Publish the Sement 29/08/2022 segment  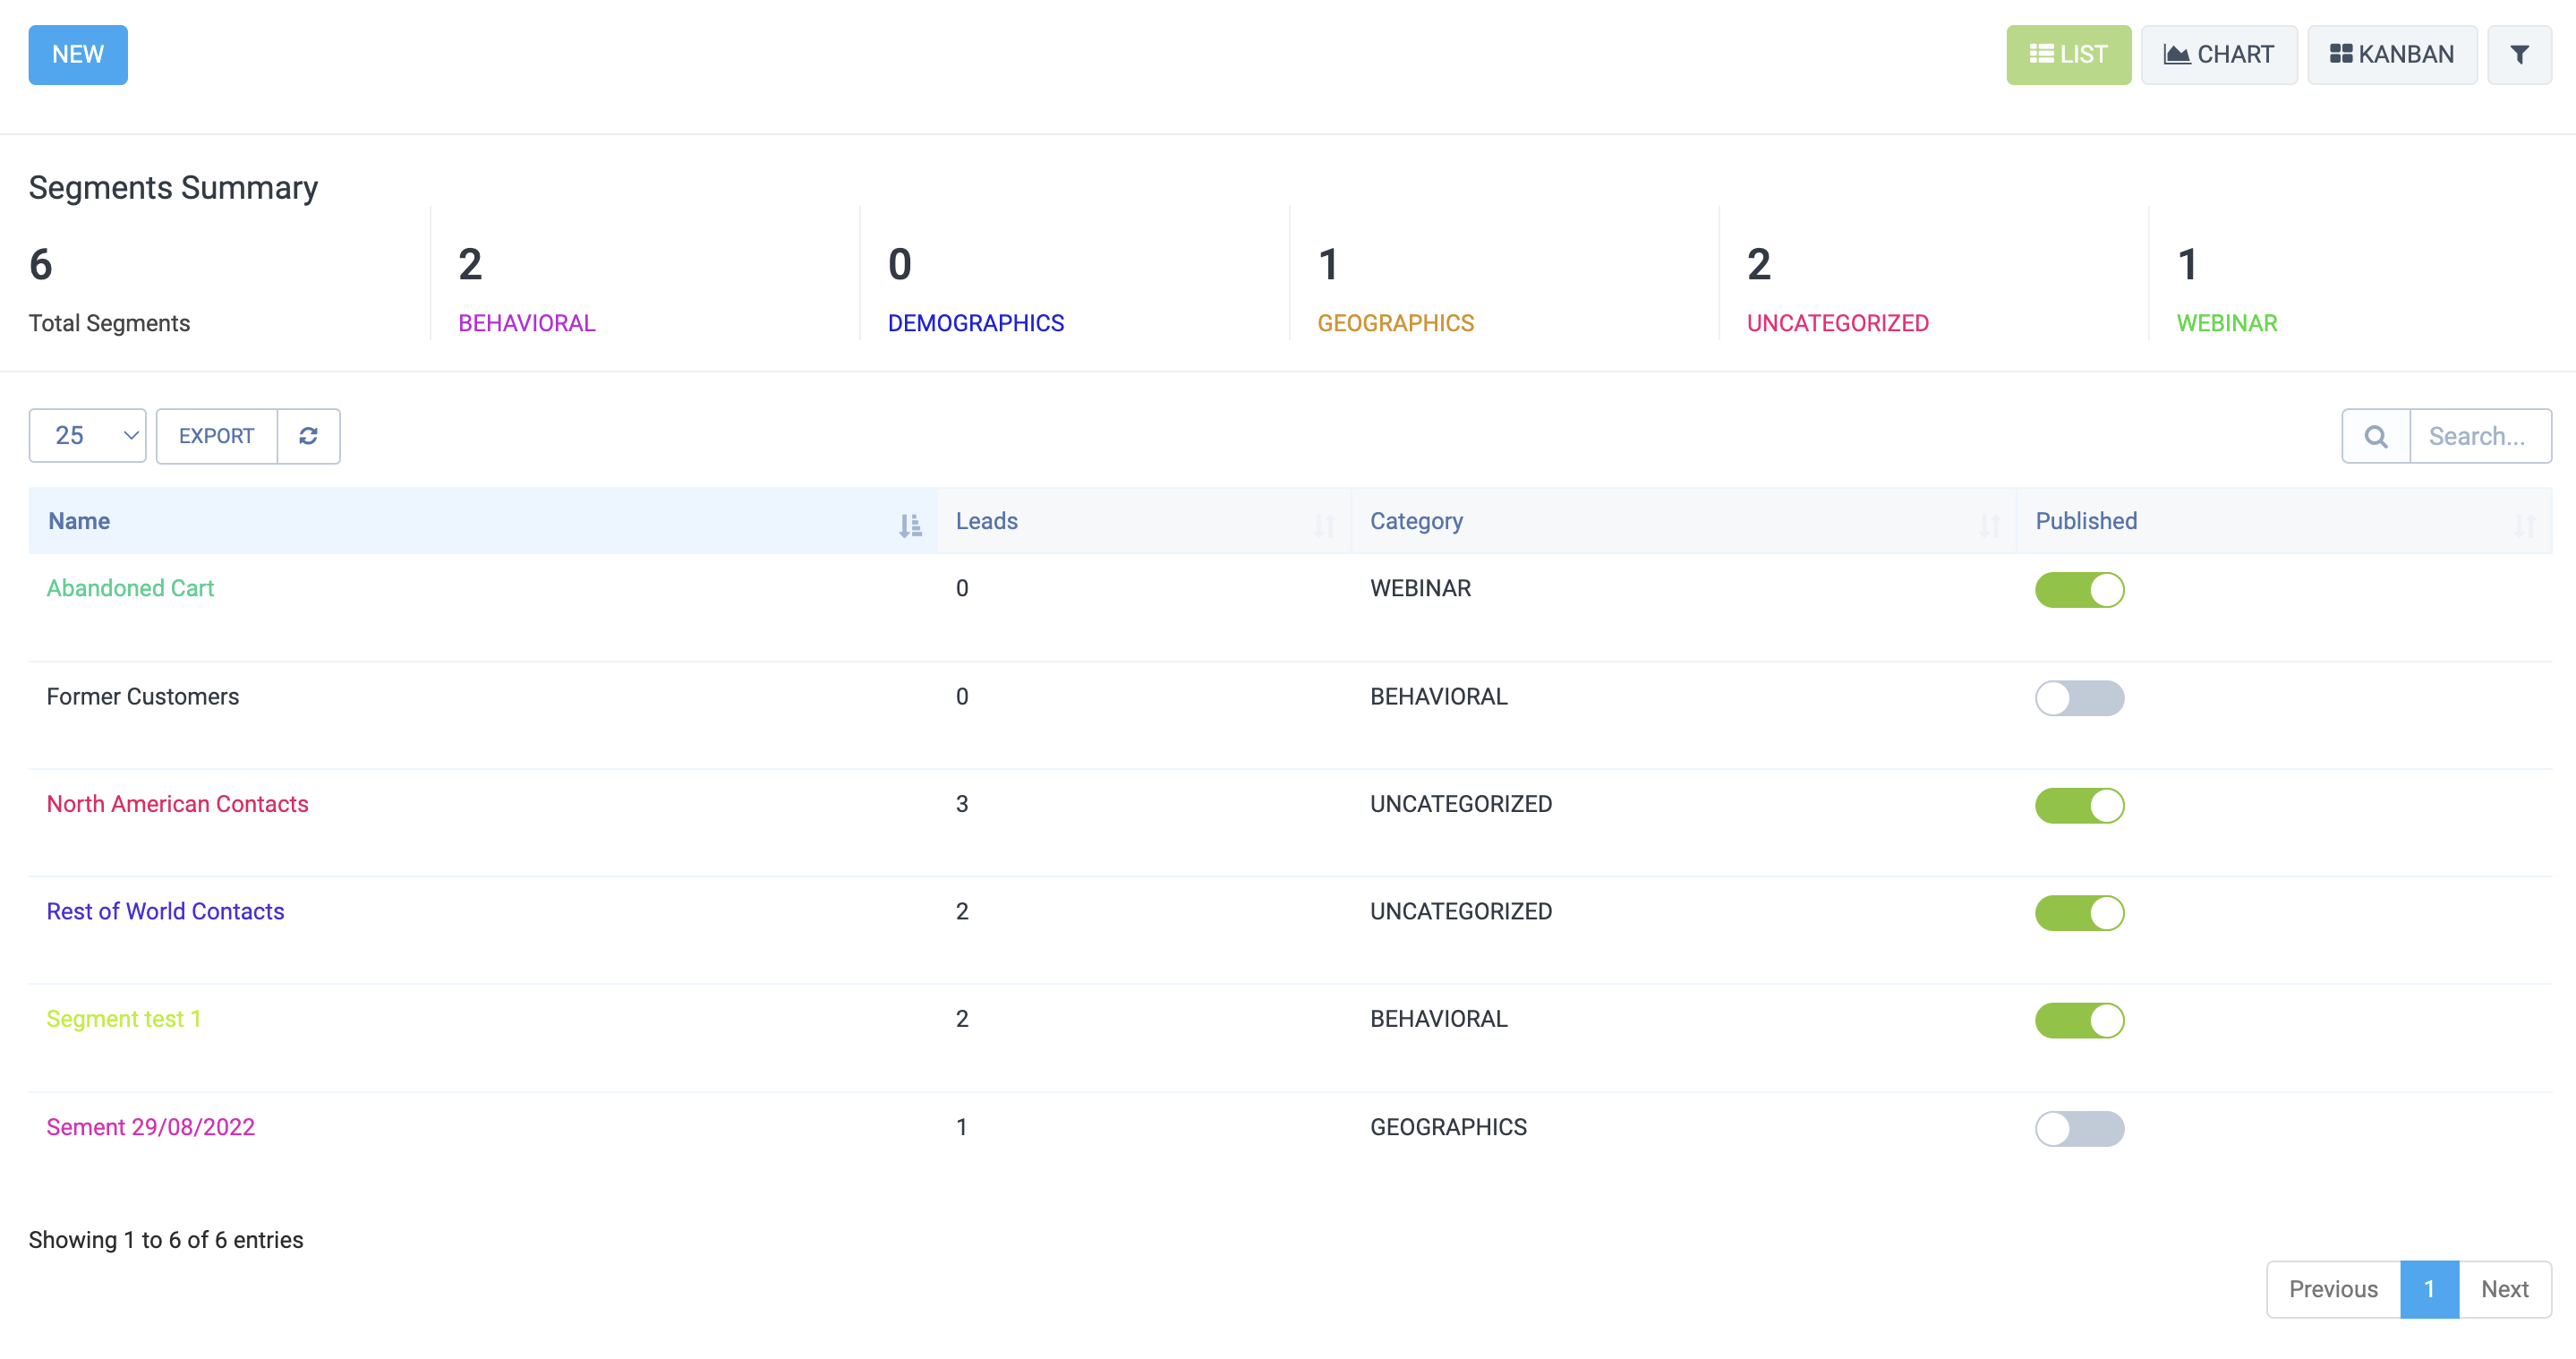[x=2079, y=1128]
